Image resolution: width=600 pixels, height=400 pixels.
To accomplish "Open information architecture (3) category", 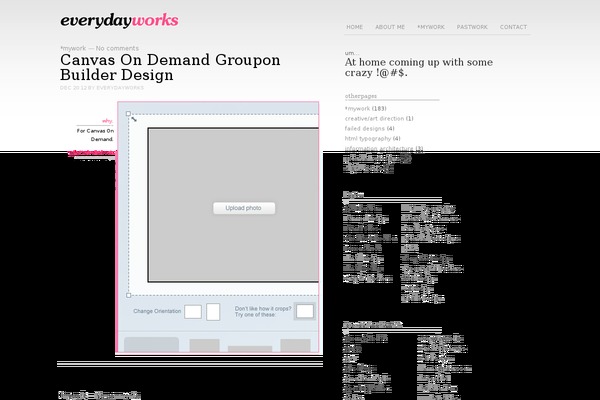I will (384, 149).
